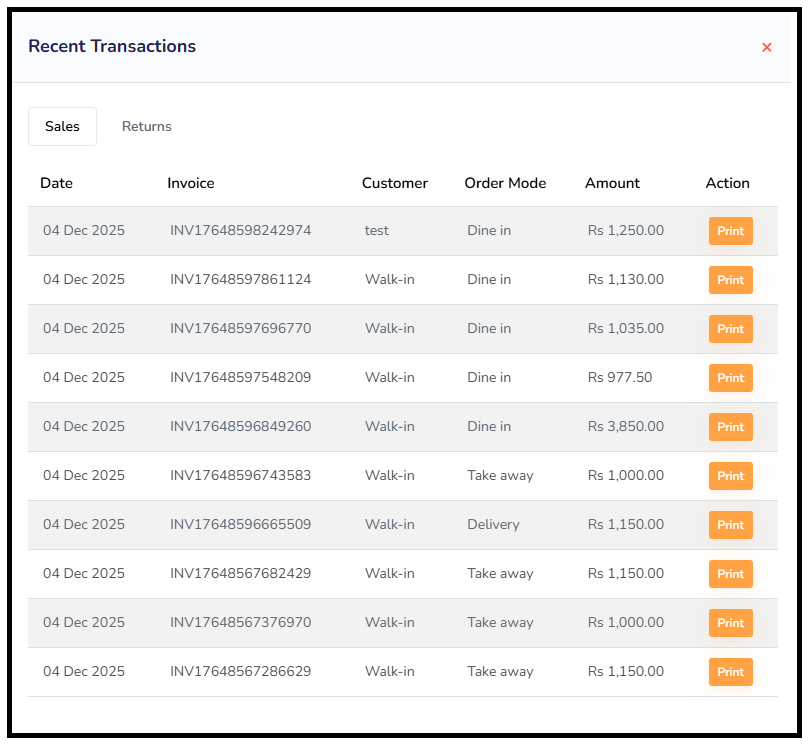810x750 pixels.
Task: Click invoice number INV17648596665509
Action: (240, 525)
